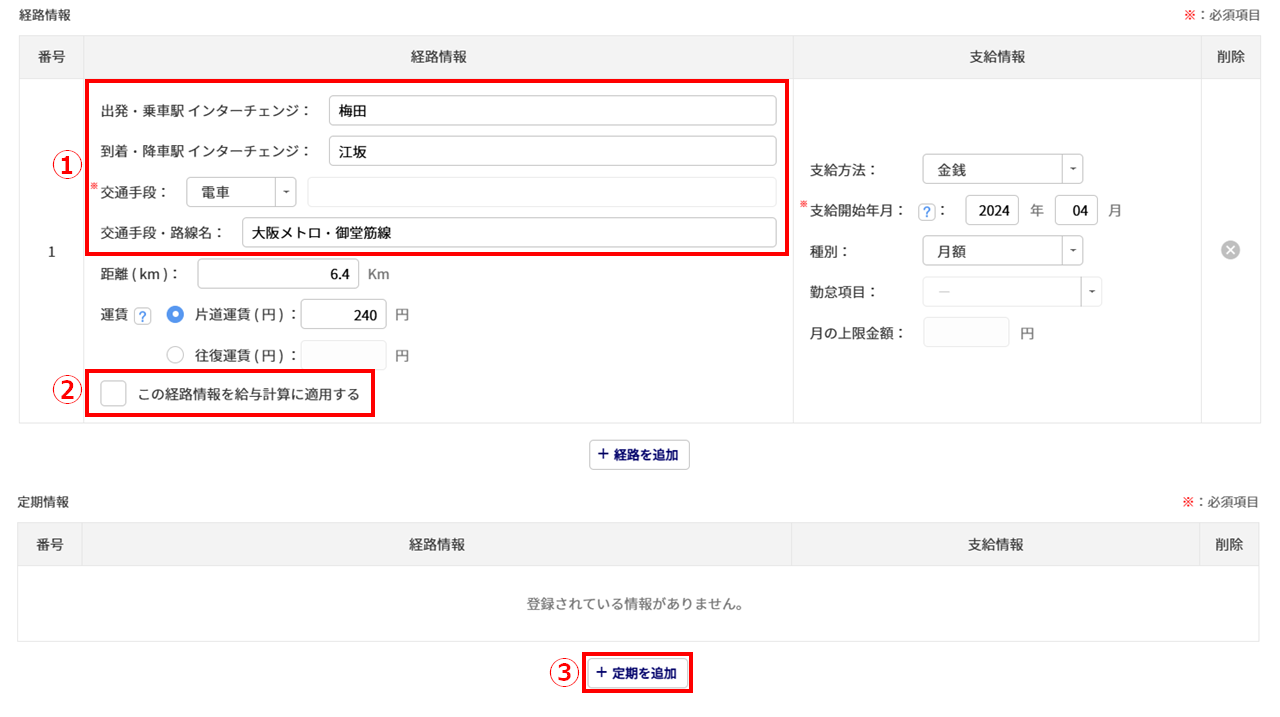Click the help icon beside 支給開始年月
Viewport: 1280px width, 717px height.
[926, 211]
